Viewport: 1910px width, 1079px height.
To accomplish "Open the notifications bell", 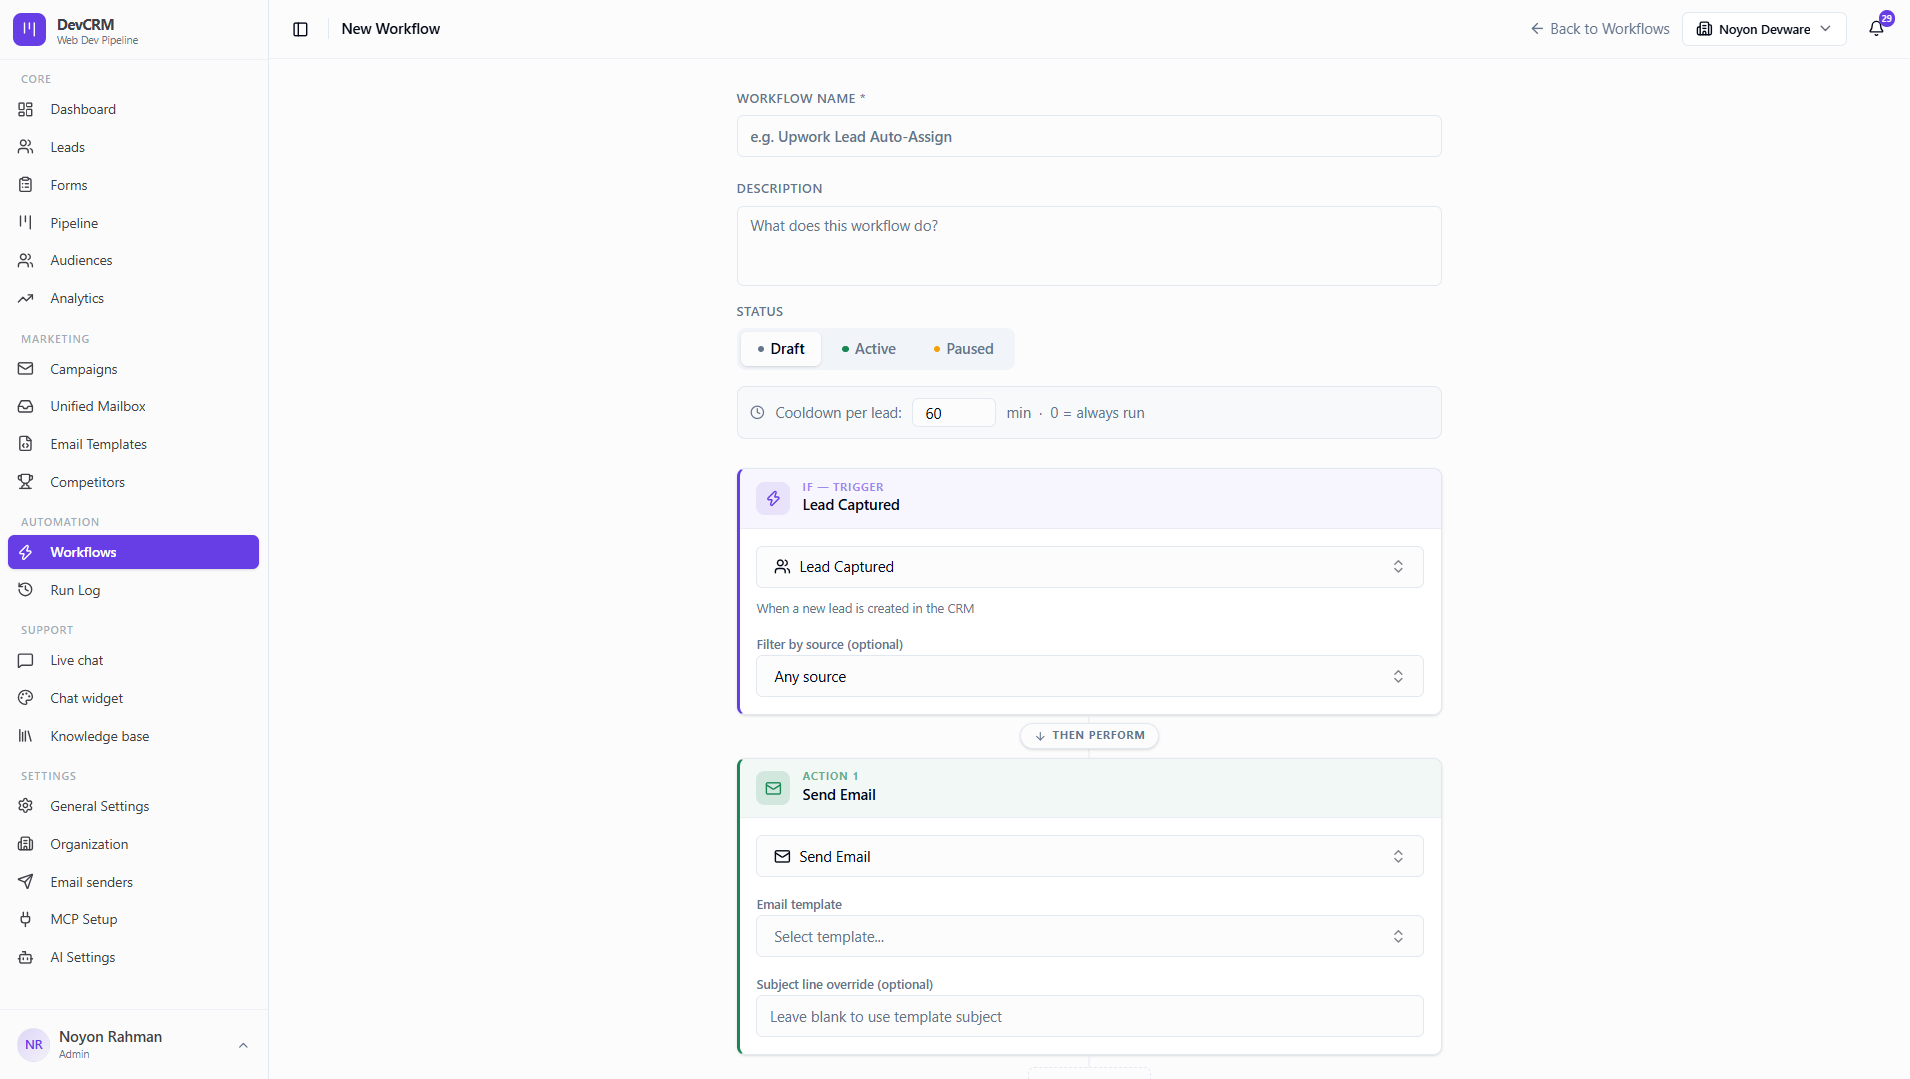I will [1876, 29].
